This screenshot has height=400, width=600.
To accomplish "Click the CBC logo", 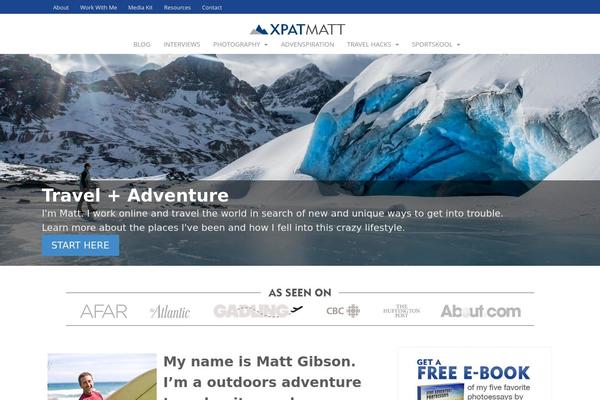I will tap(343, 311).
